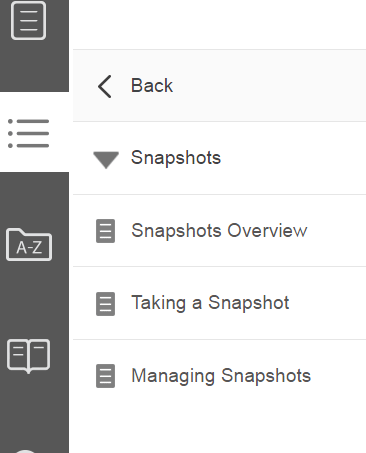
Task: Click the white header area above Back
Action: click(x=219, y=24)
